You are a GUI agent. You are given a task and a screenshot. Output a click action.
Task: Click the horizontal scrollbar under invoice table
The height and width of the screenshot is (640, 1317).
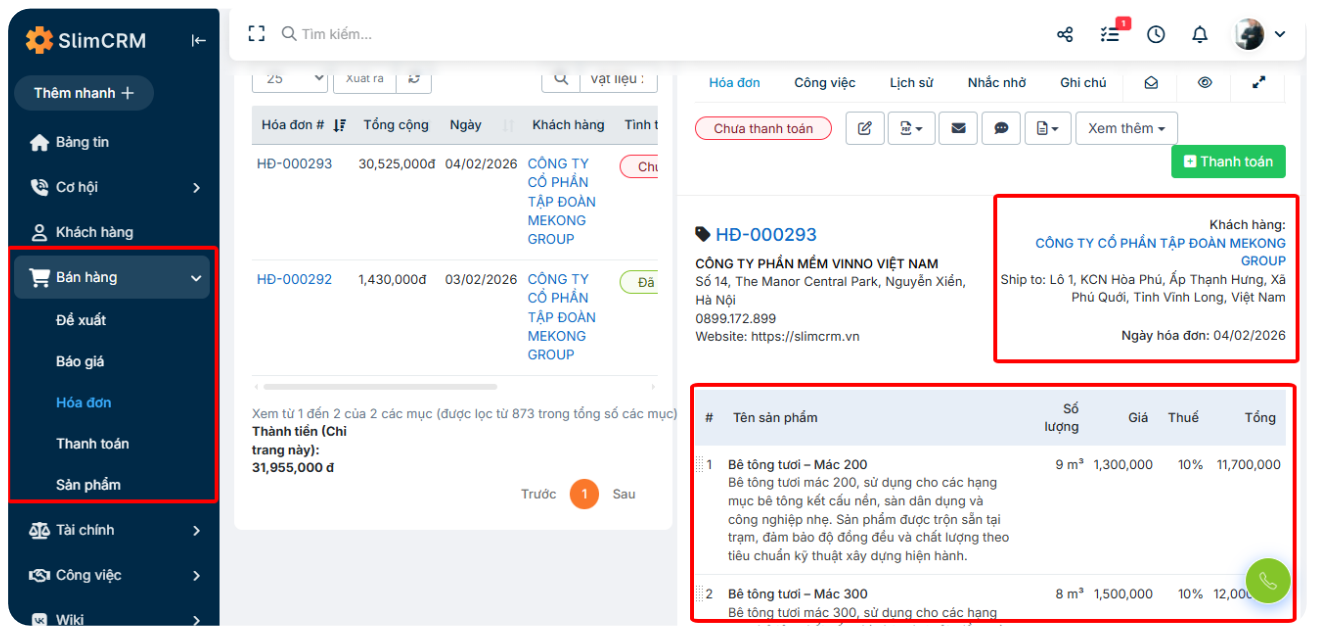click(380, 386)
